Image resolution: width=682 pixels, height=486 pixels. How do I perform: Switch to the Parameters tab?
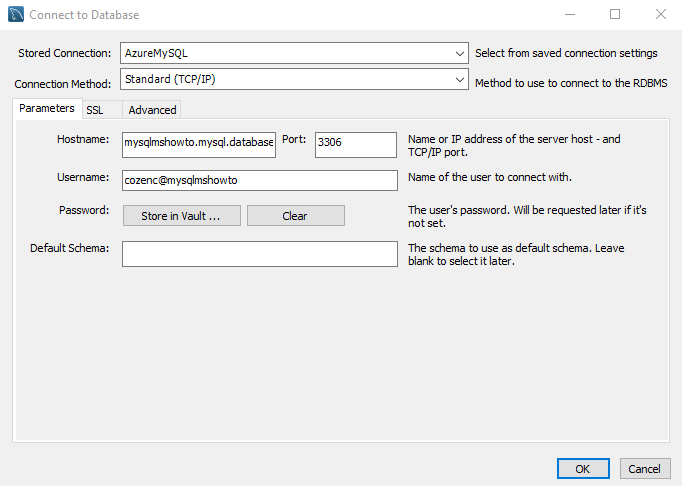click(47, 108)
